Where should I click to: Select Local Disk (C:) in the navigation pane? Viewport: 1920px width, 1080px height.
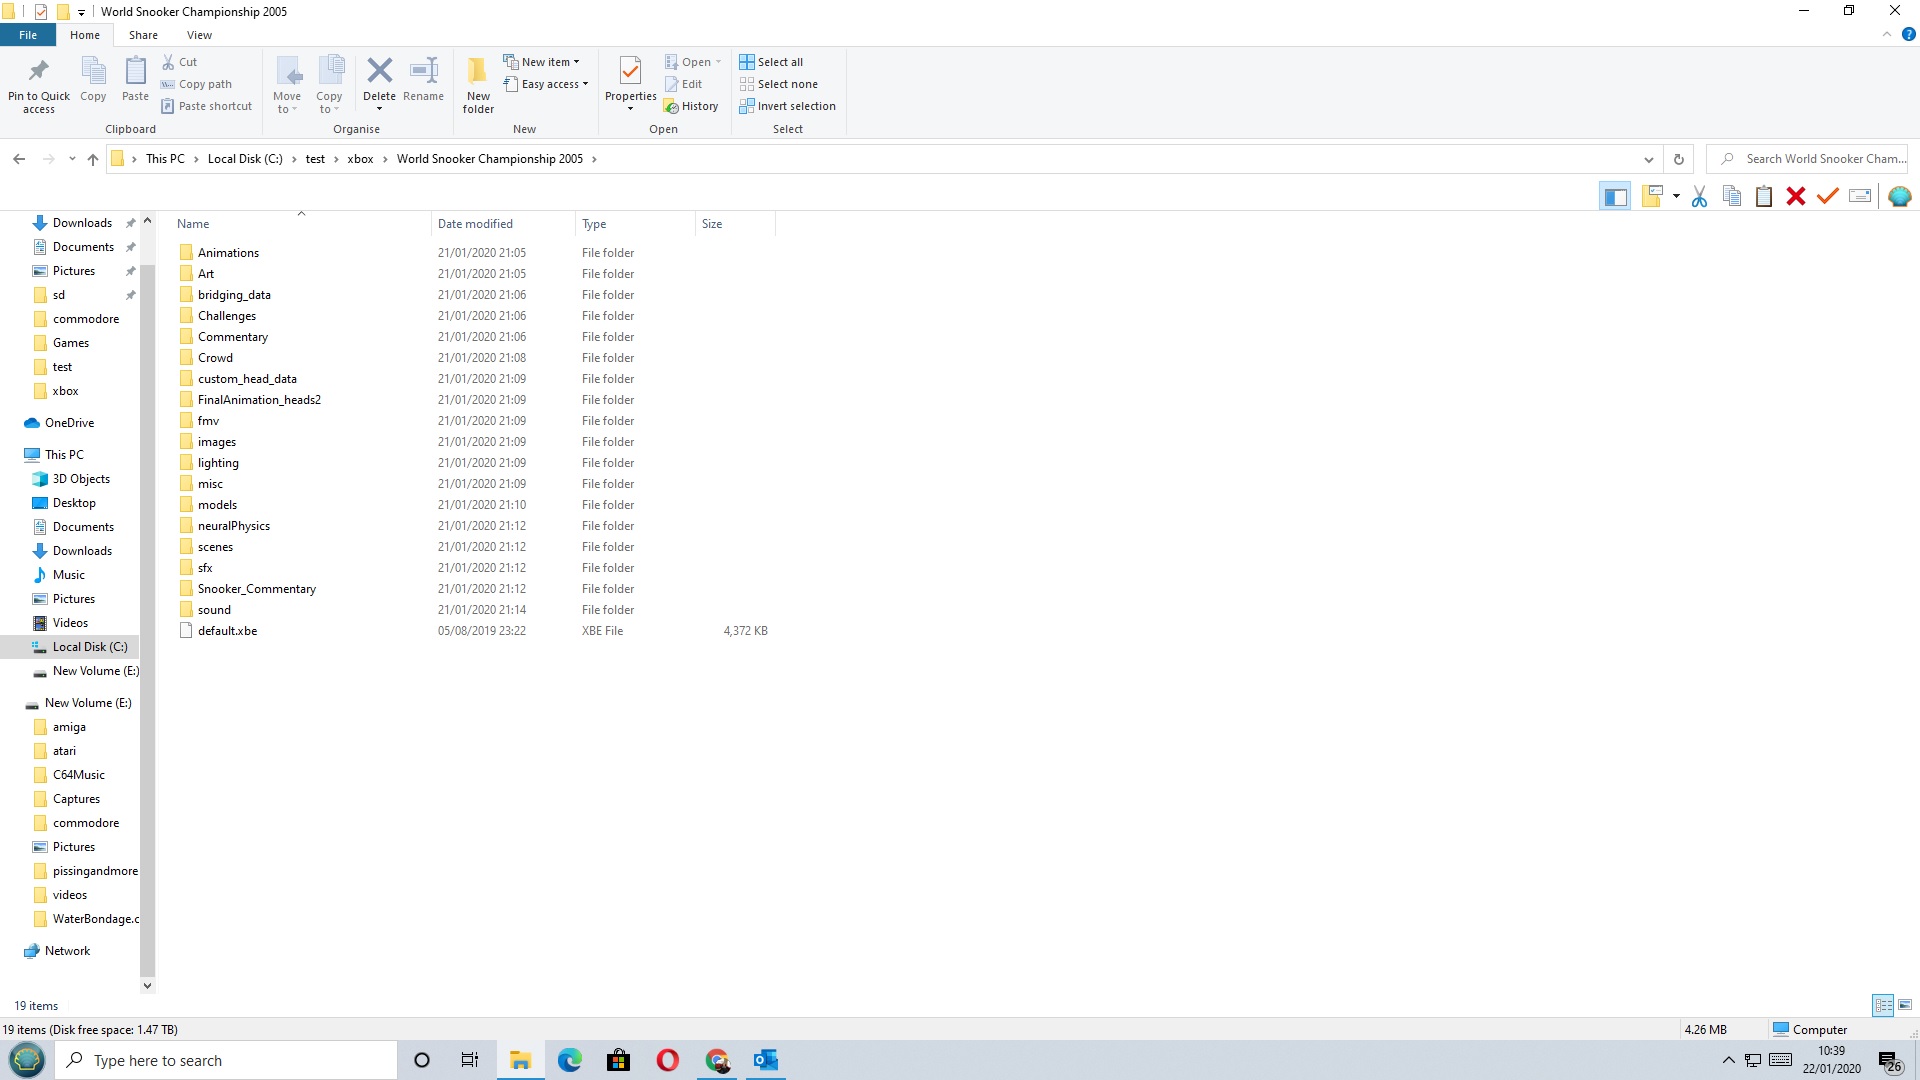point(89,647)
